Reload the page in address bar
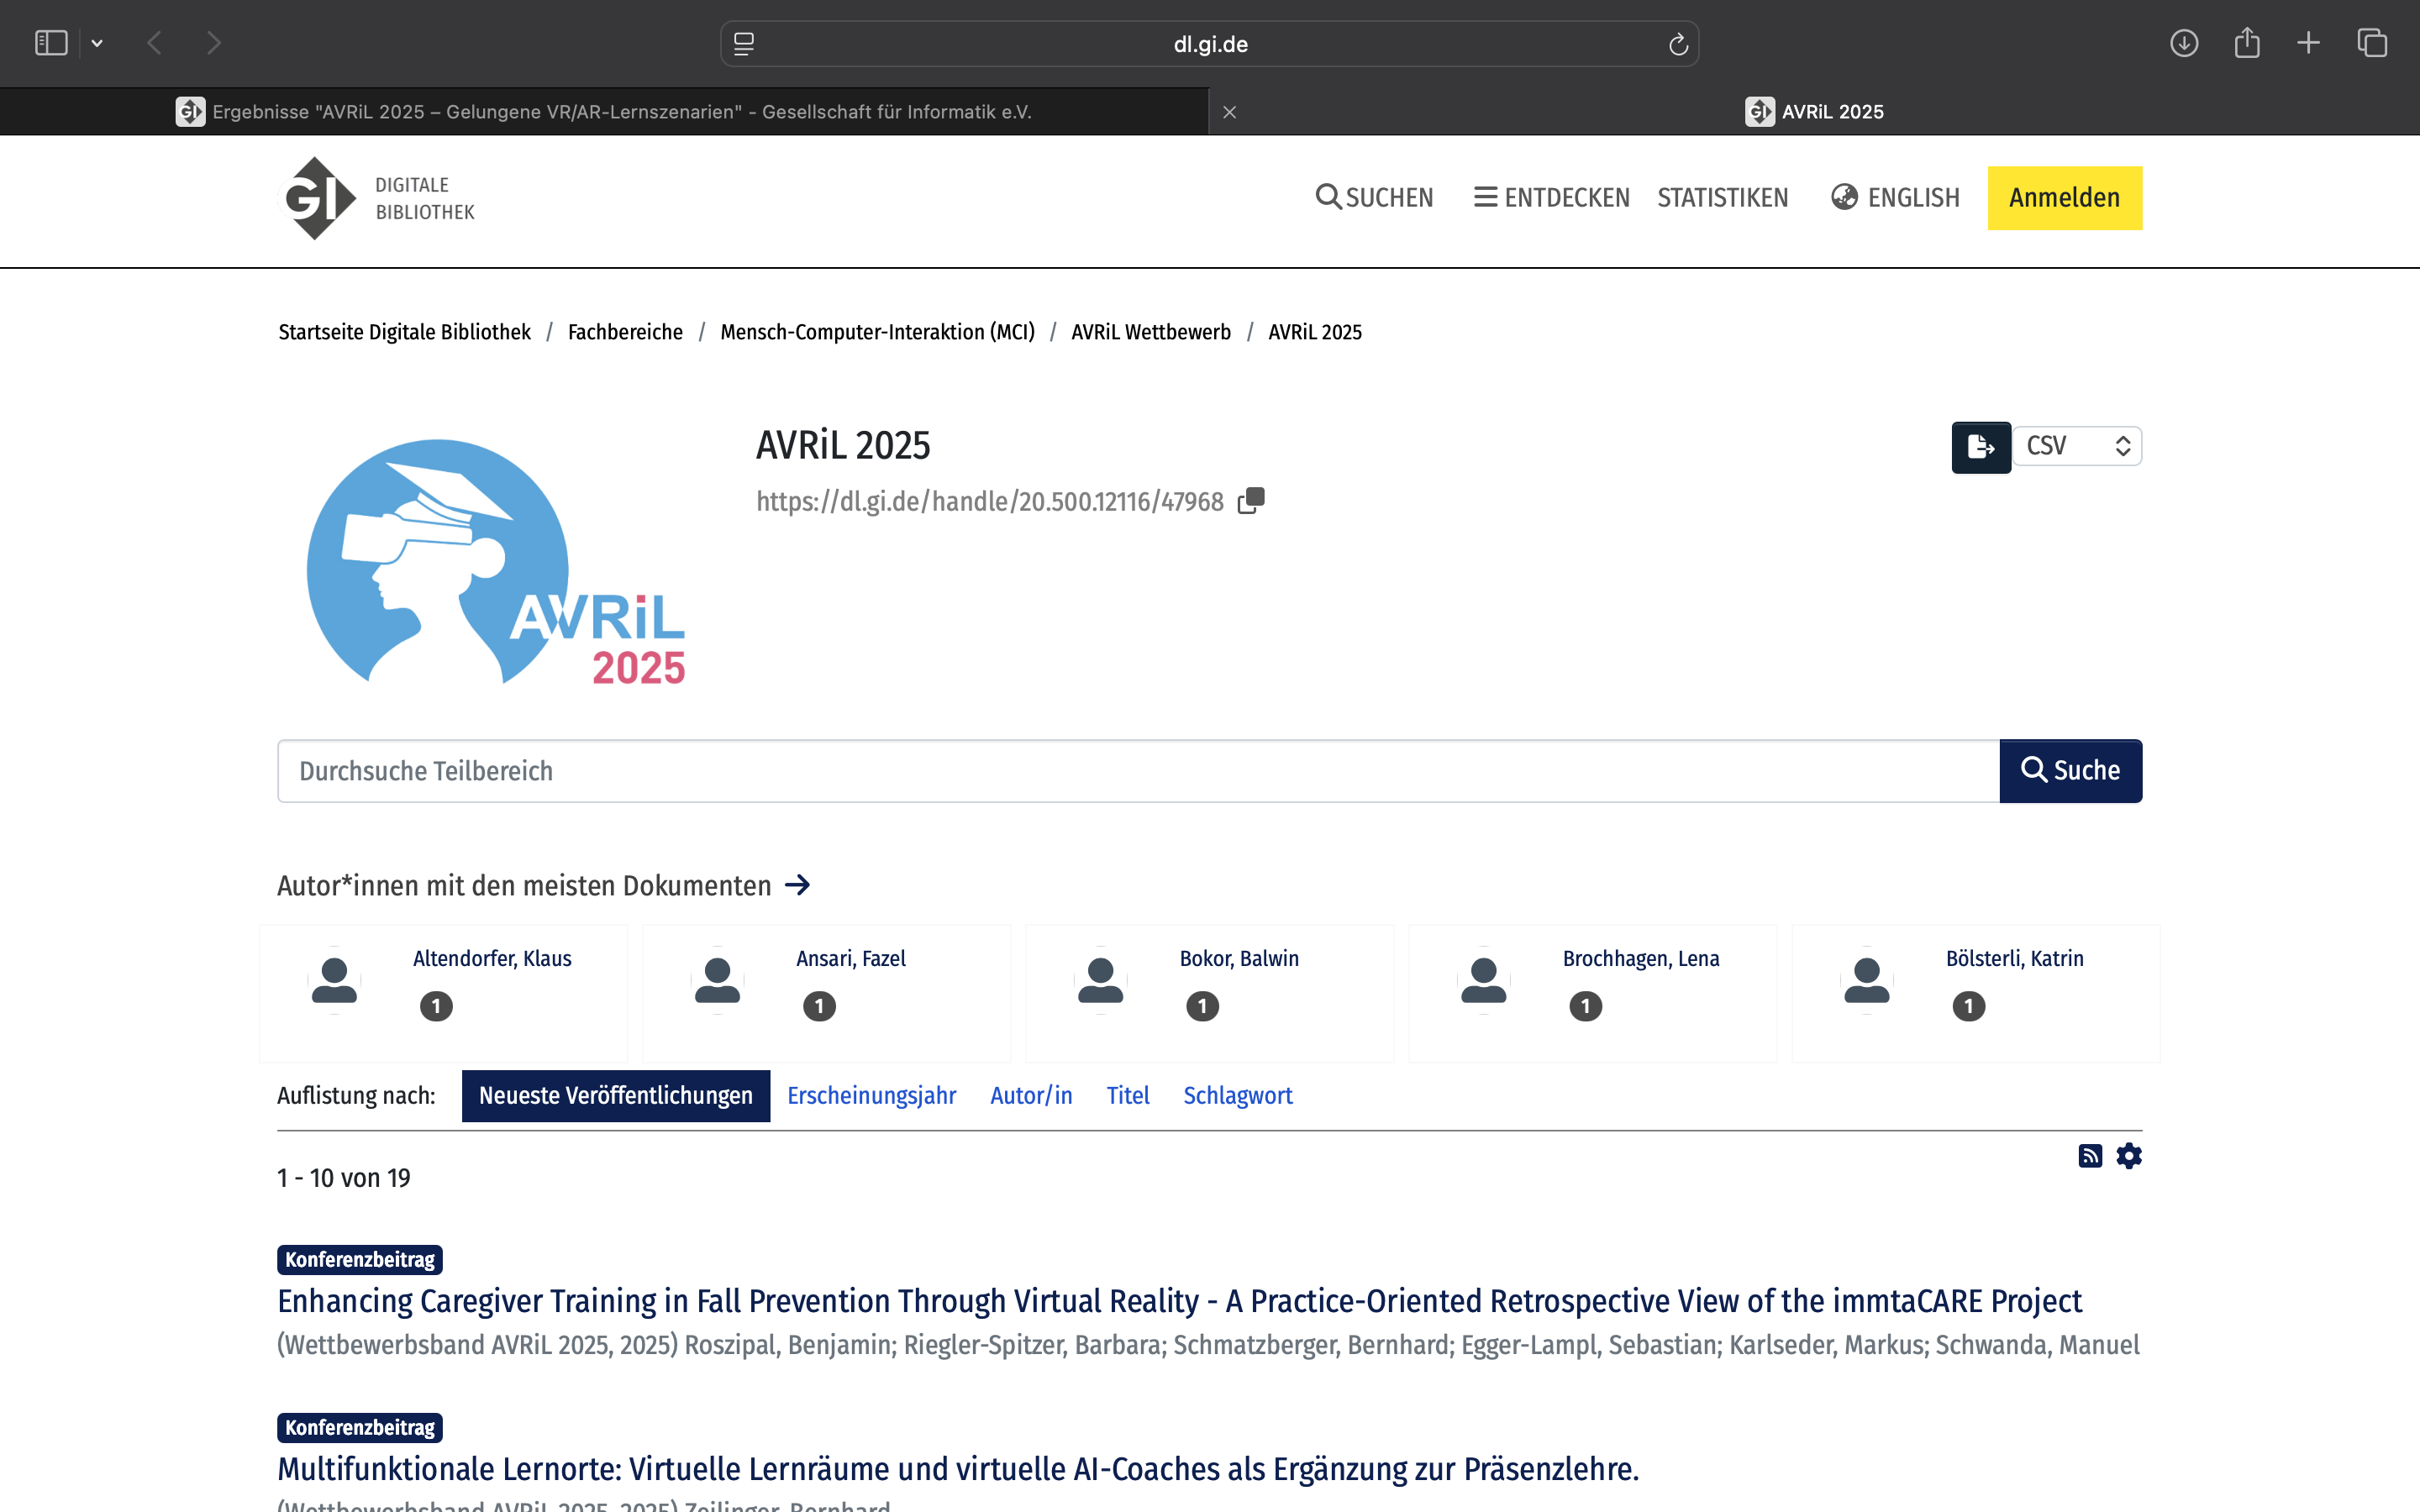Screen dimensions: 2420x1512 pyautogui.click(x=1678, y=44)
